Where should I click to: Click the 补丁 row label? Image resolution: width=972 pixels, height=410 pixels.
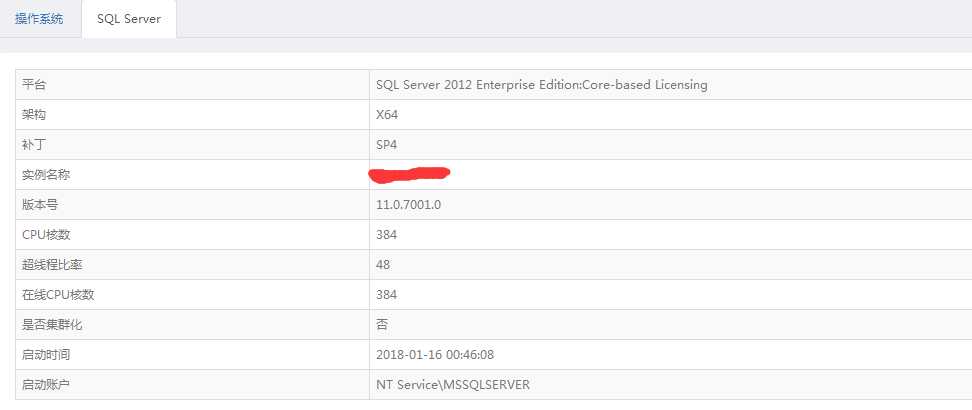(34, 145)
